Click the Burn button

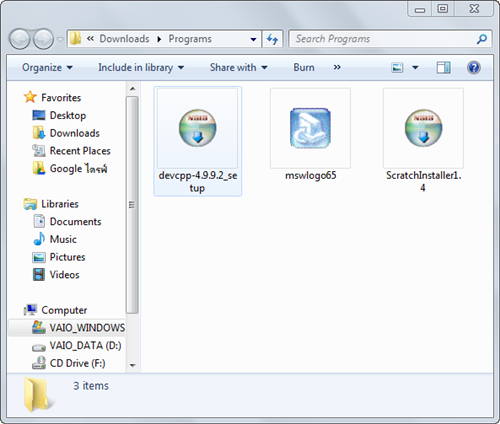pyautogui.click(x=304, y=68)
